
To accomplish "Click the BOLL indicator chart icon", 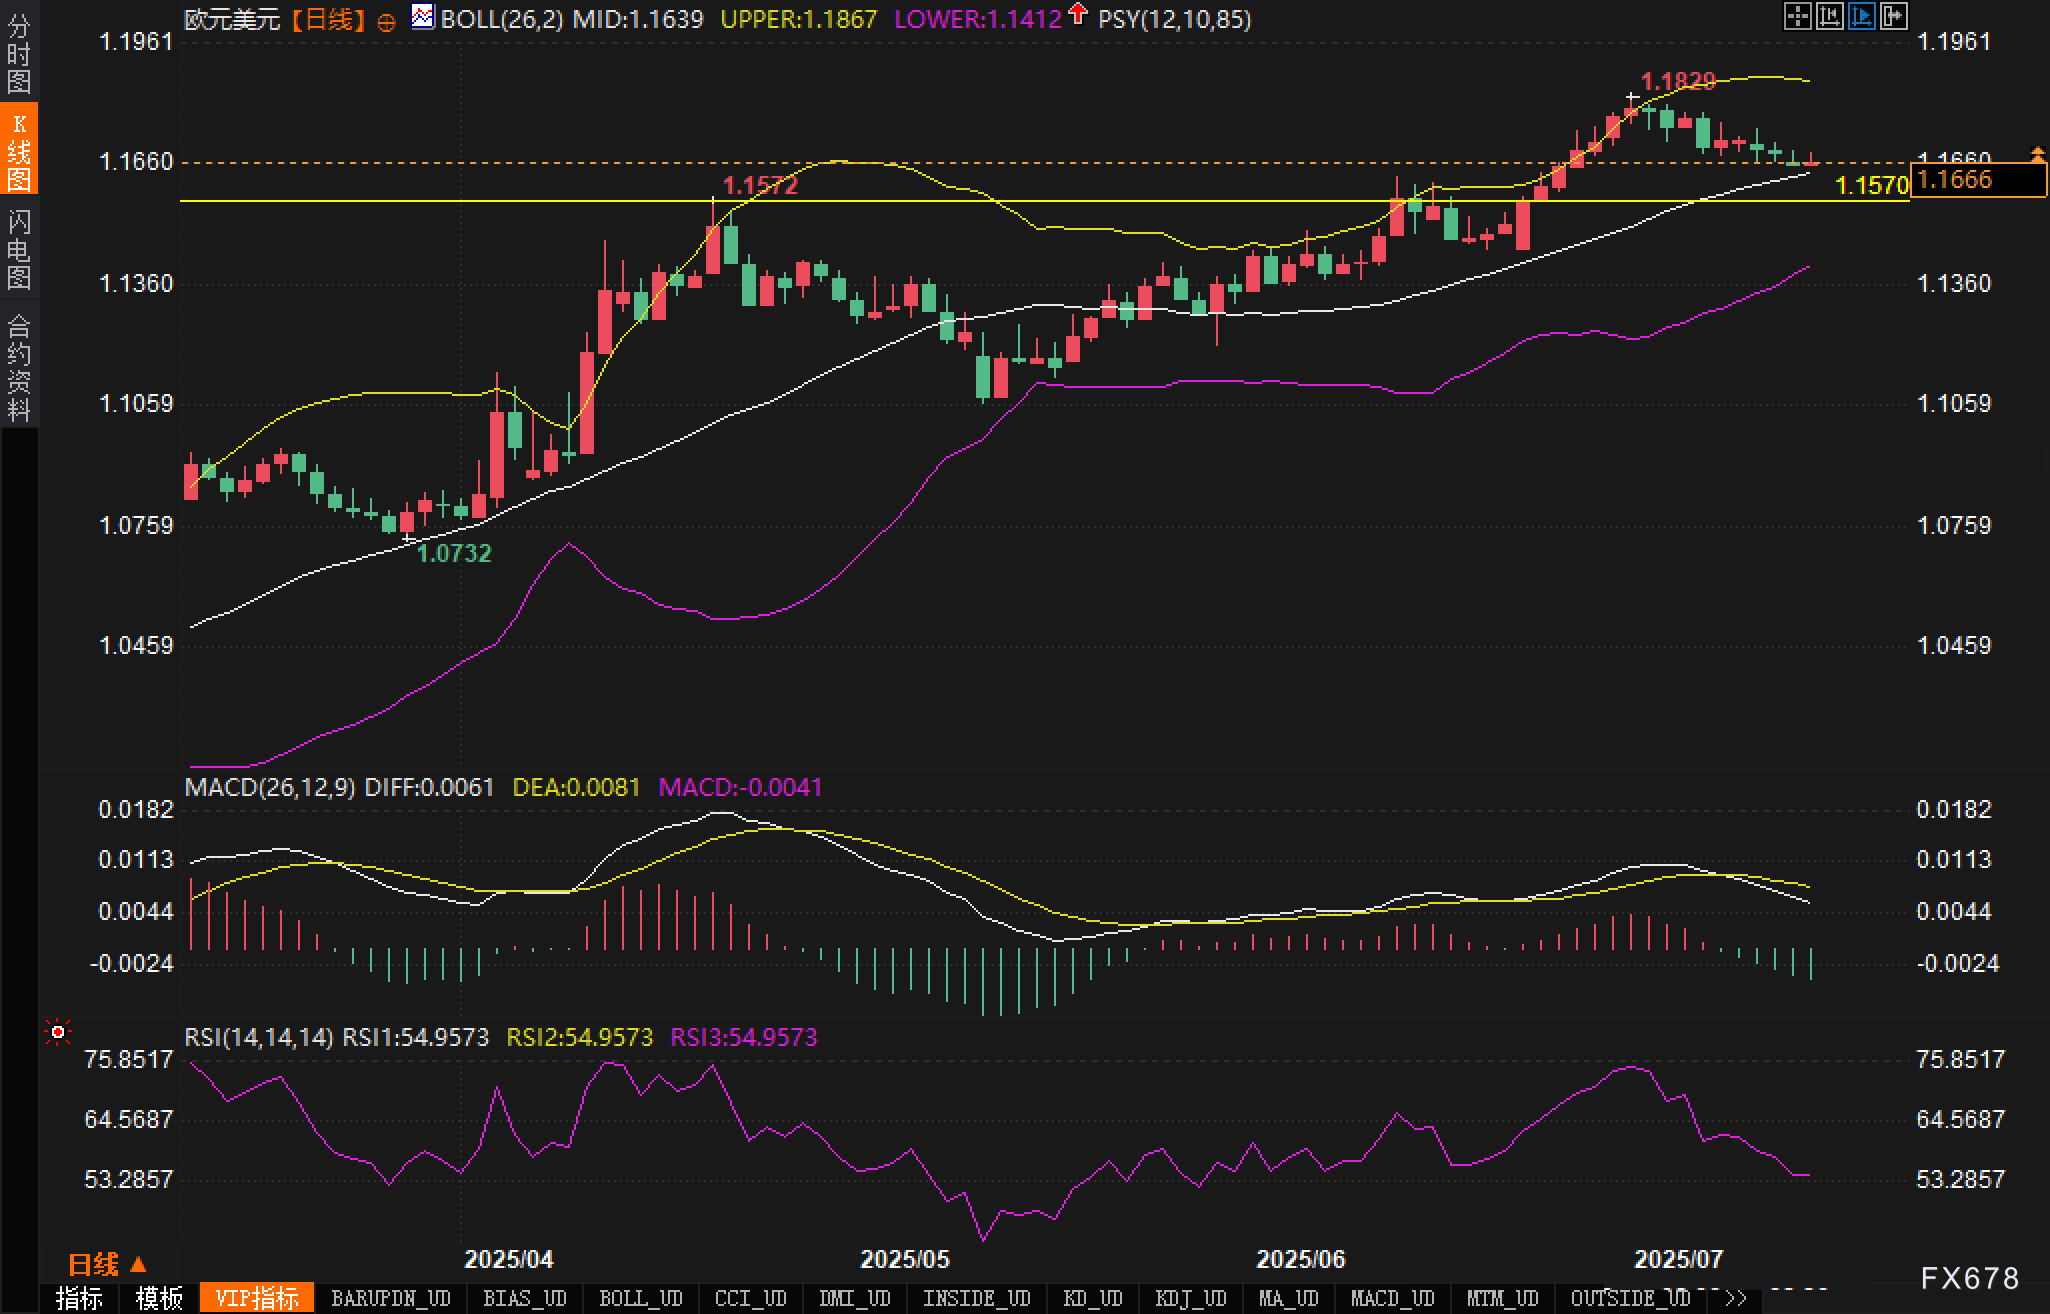I will coord(423,17).
